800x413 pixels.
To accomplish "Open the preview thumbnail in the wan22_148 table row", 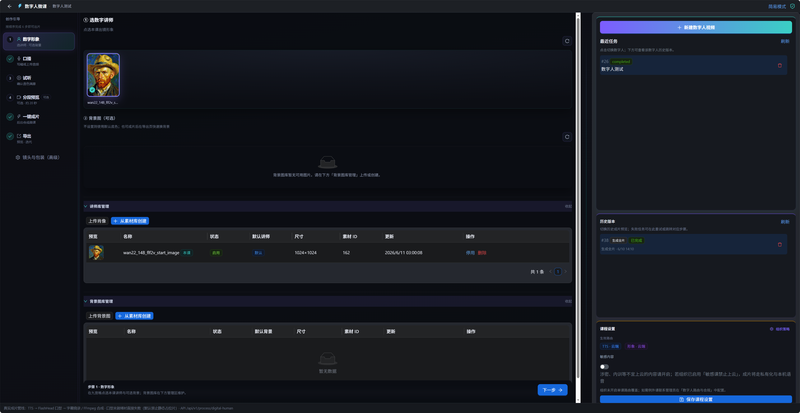I will (x=96, y=253).
